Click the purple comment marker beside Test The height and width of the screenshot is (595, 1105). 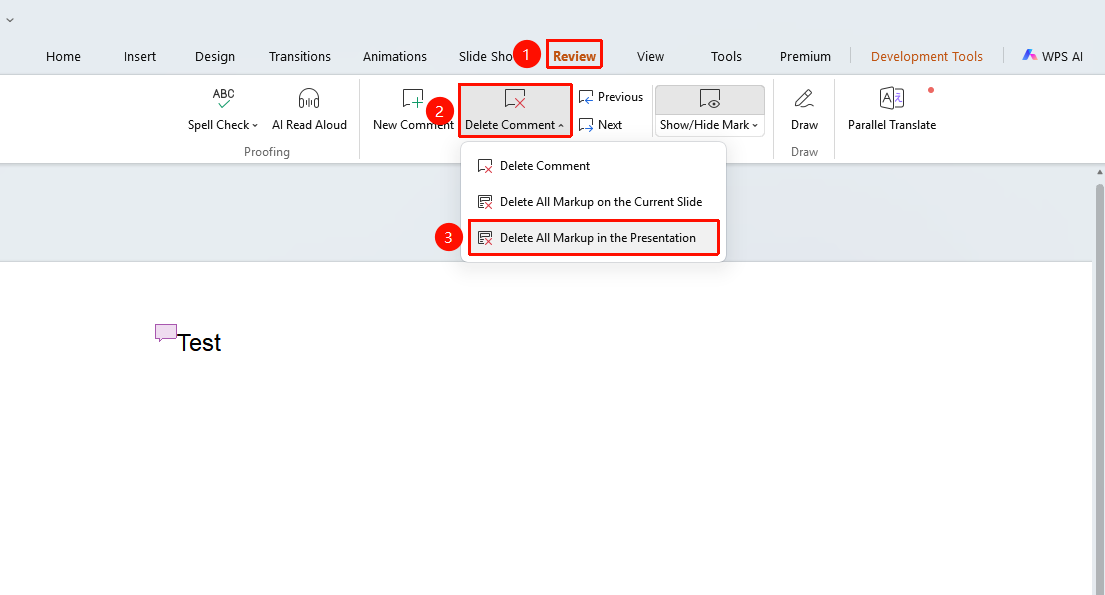click(166, 333)
